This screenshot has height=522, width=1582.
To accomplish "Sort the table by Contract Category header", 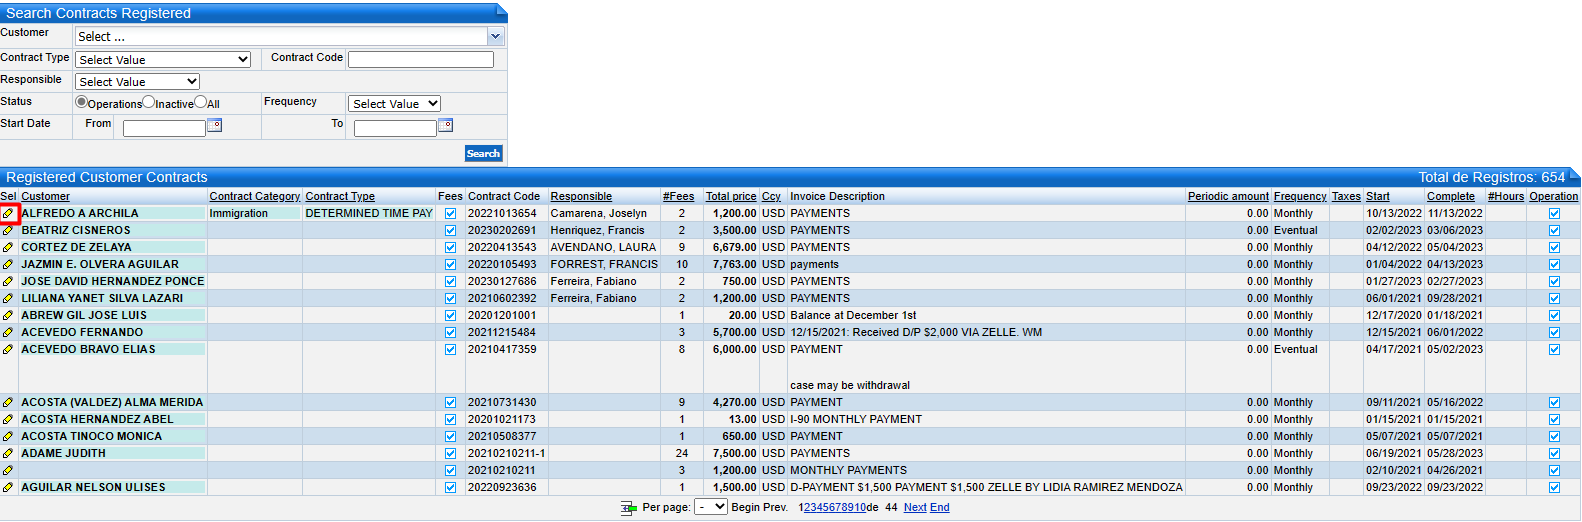I will (254, 196).
